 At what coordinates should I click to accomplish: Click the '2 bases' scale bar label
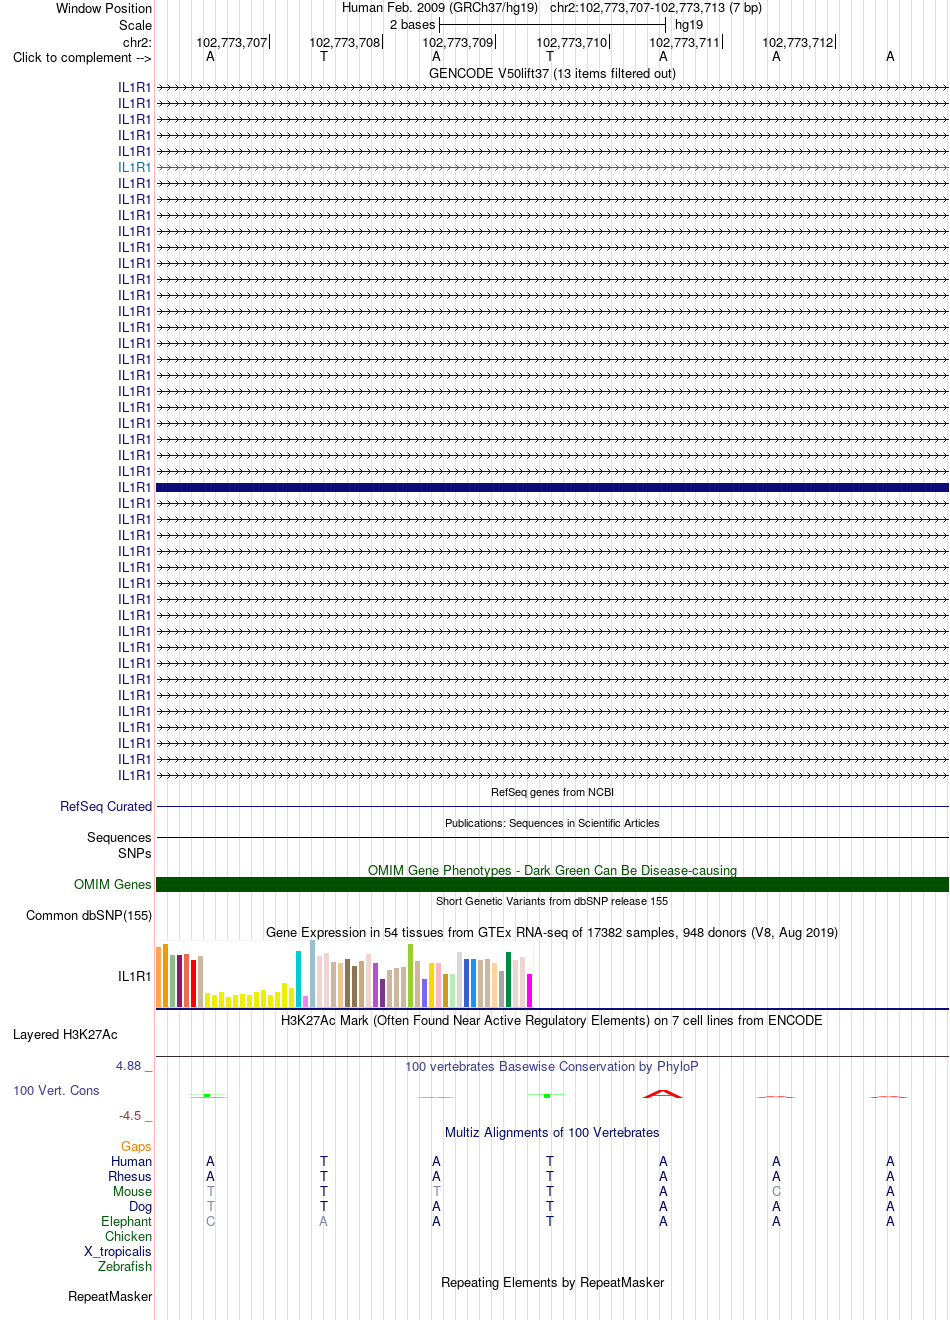click(413, 24)
